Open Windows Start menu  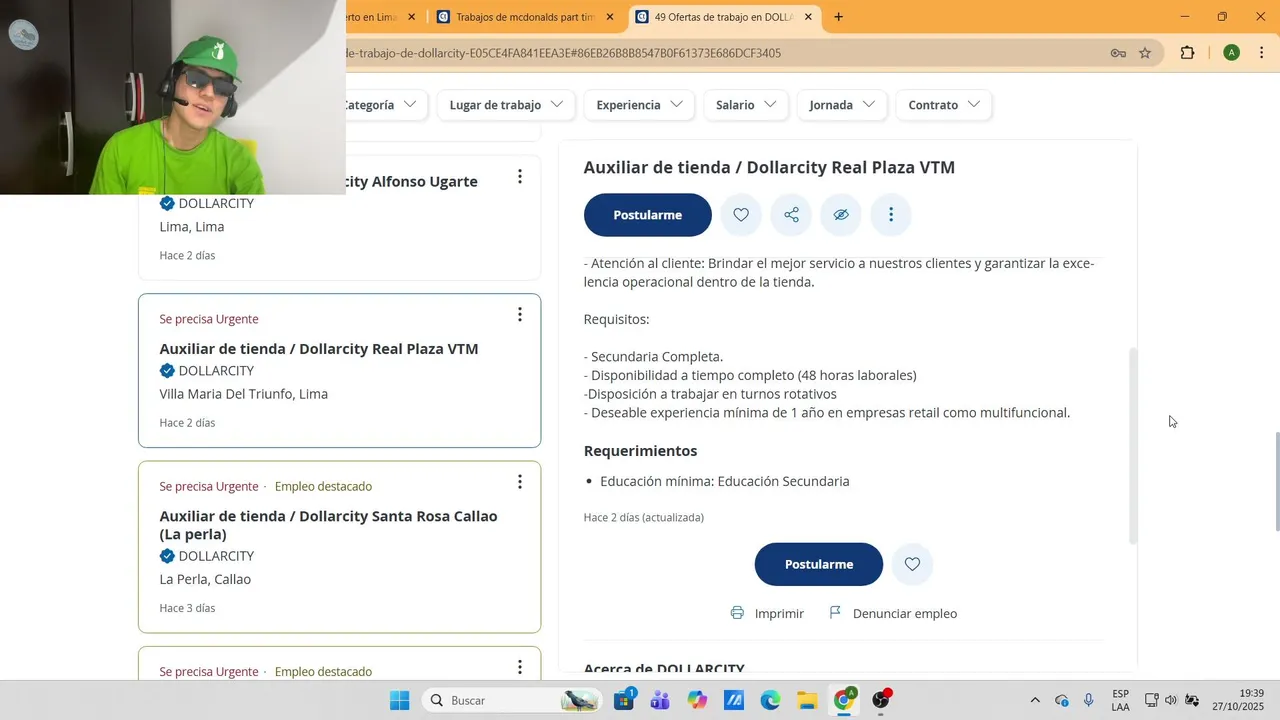[x=399, y=700]
